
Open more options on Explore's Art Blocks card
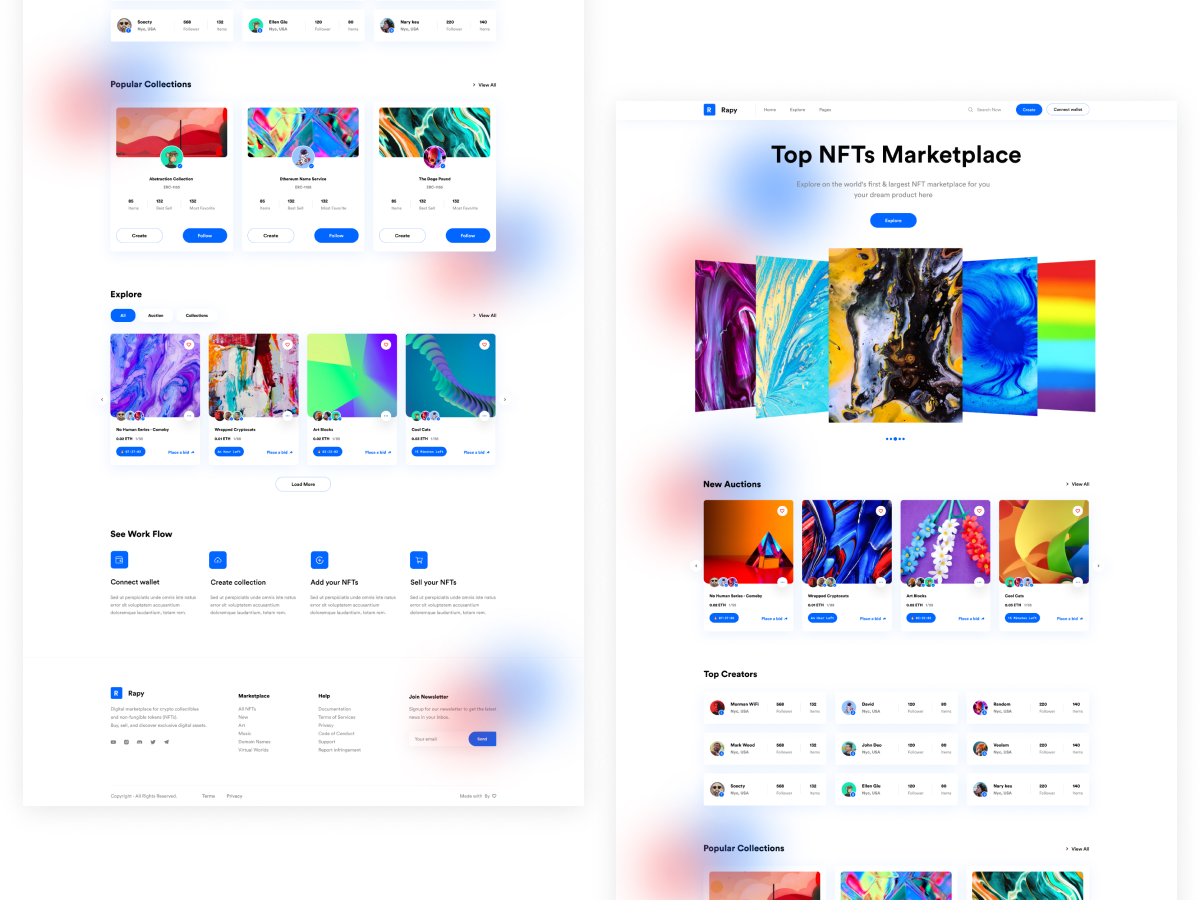[386, 415]
